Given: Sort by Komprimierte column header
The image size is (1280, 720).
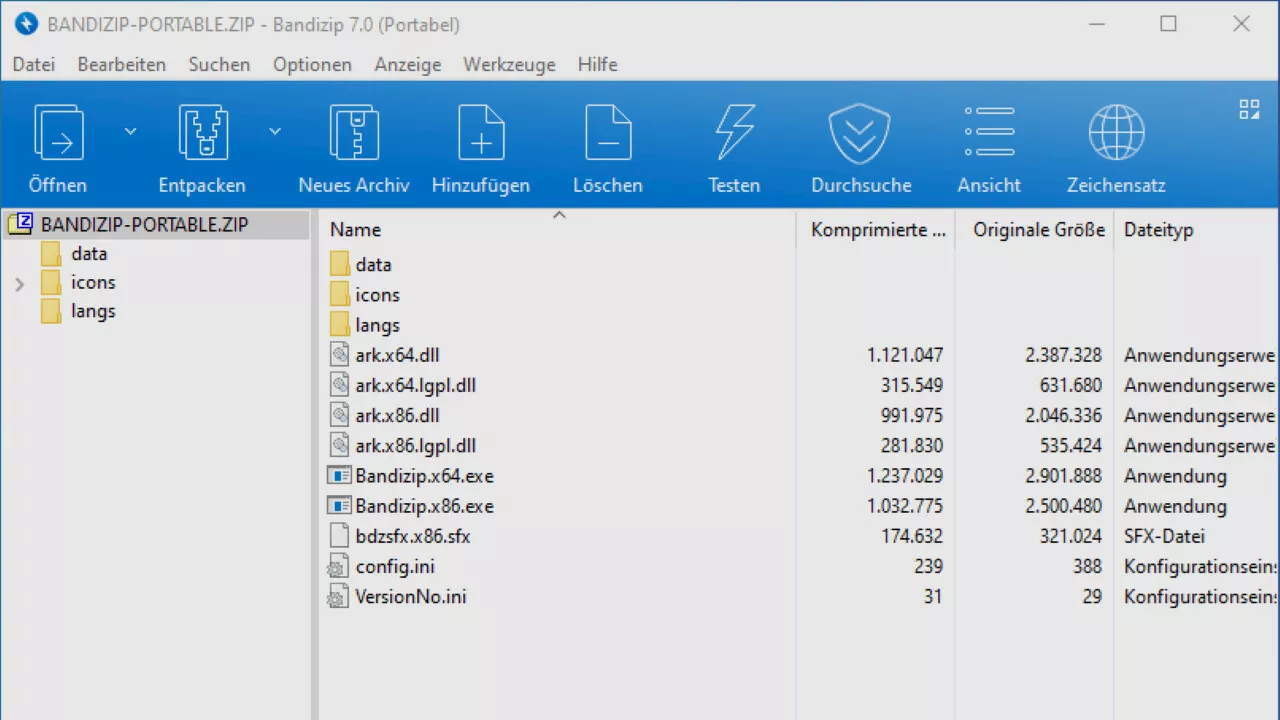Looking at the screenshot, I should click(876, 229).
